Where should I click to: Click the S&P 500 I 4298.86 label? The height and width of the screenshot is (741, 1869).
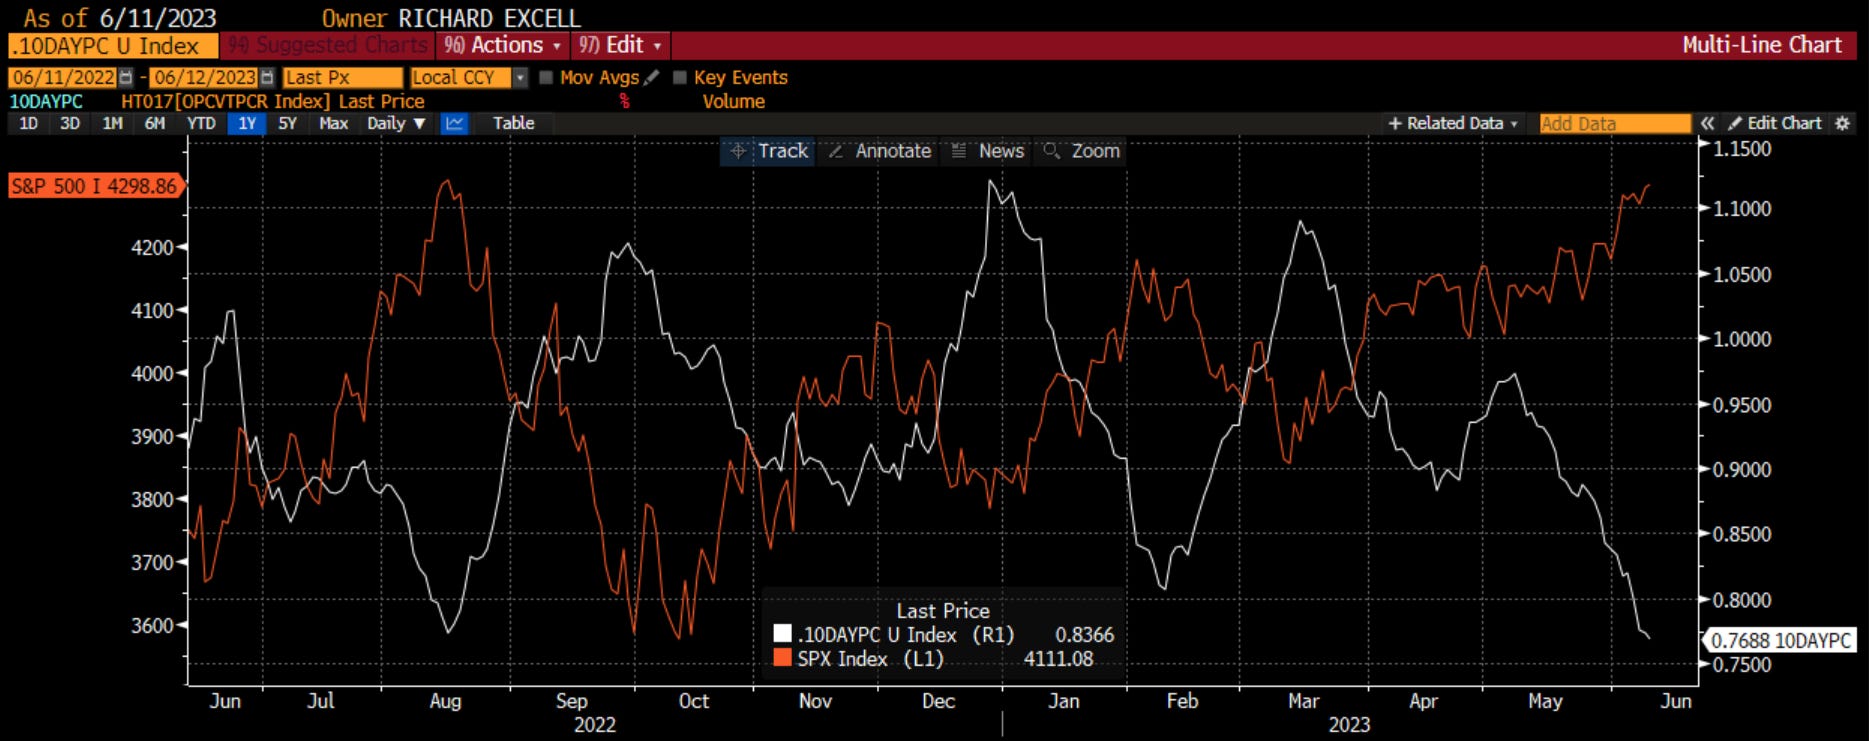(95, 186)
